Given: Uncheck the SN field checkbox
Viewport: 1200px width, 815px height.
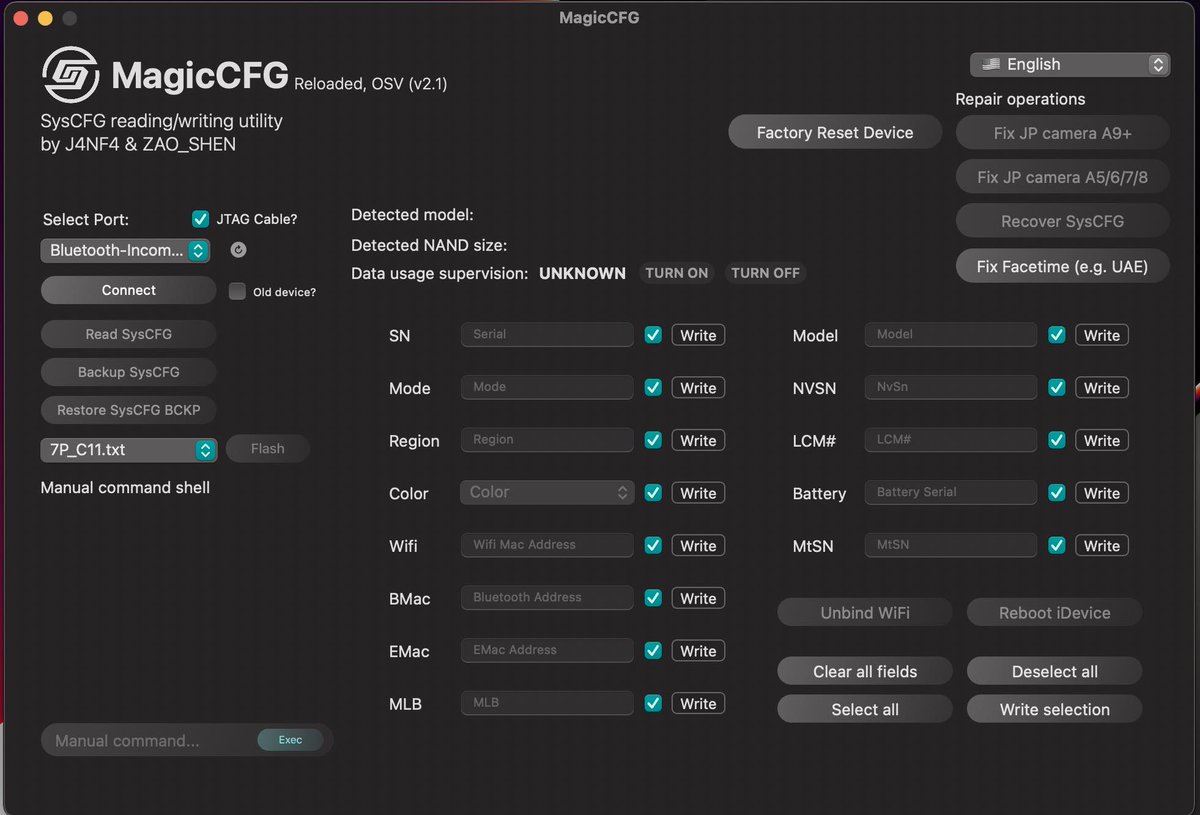Looking at the screenshot, I should [653, 335].
